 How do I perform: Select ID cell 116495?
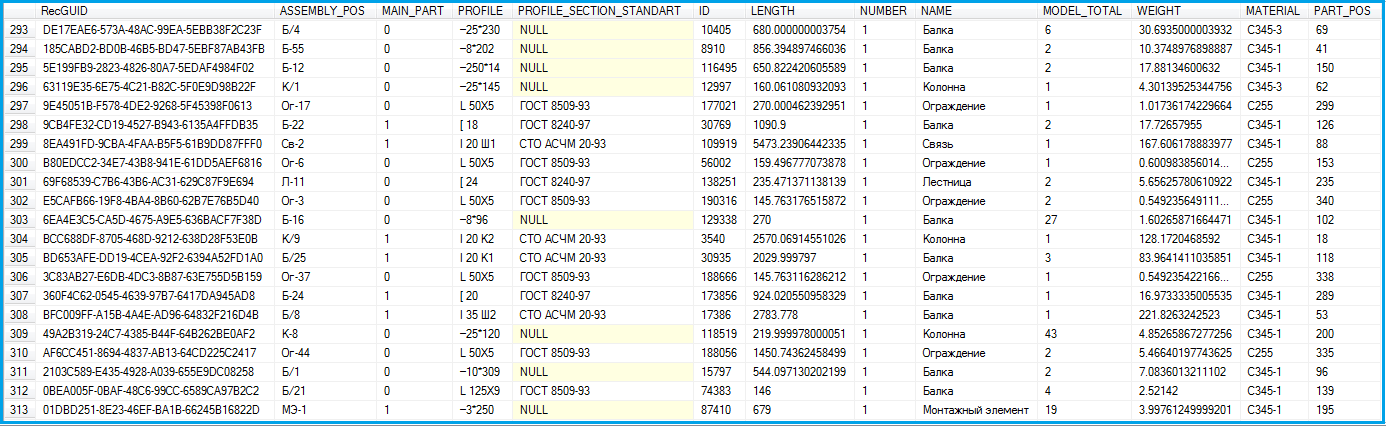point(720,68)
